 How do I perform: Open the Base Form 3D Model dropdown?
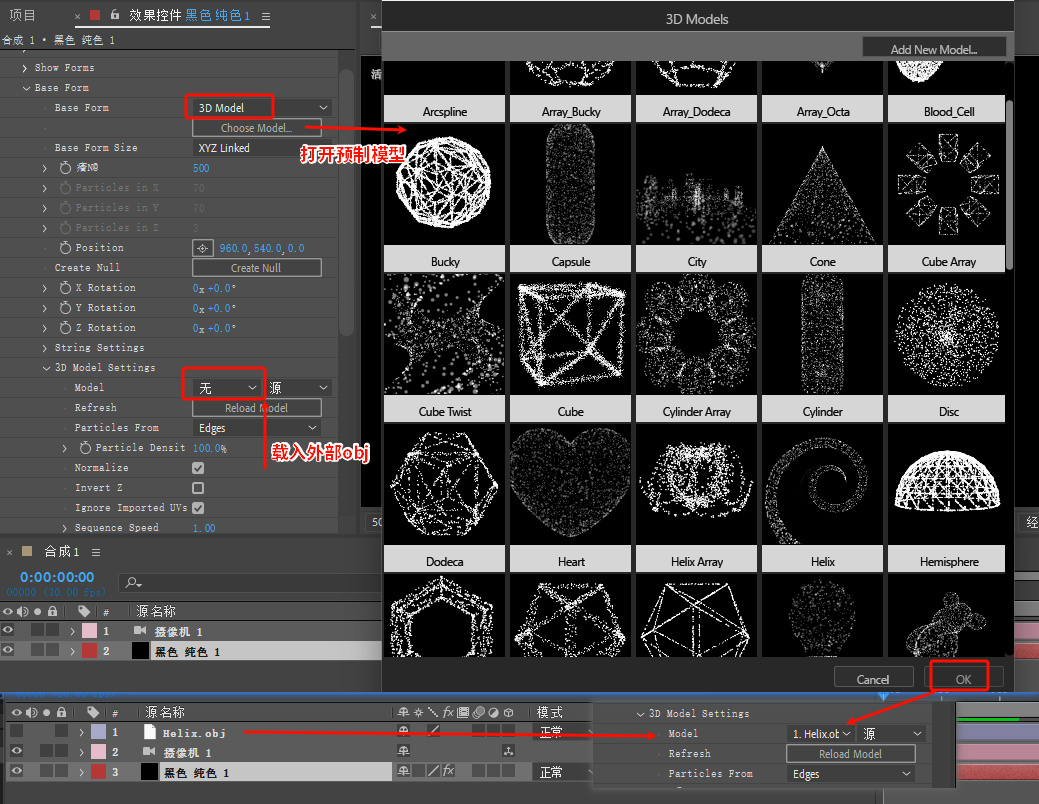coord(261,107)
